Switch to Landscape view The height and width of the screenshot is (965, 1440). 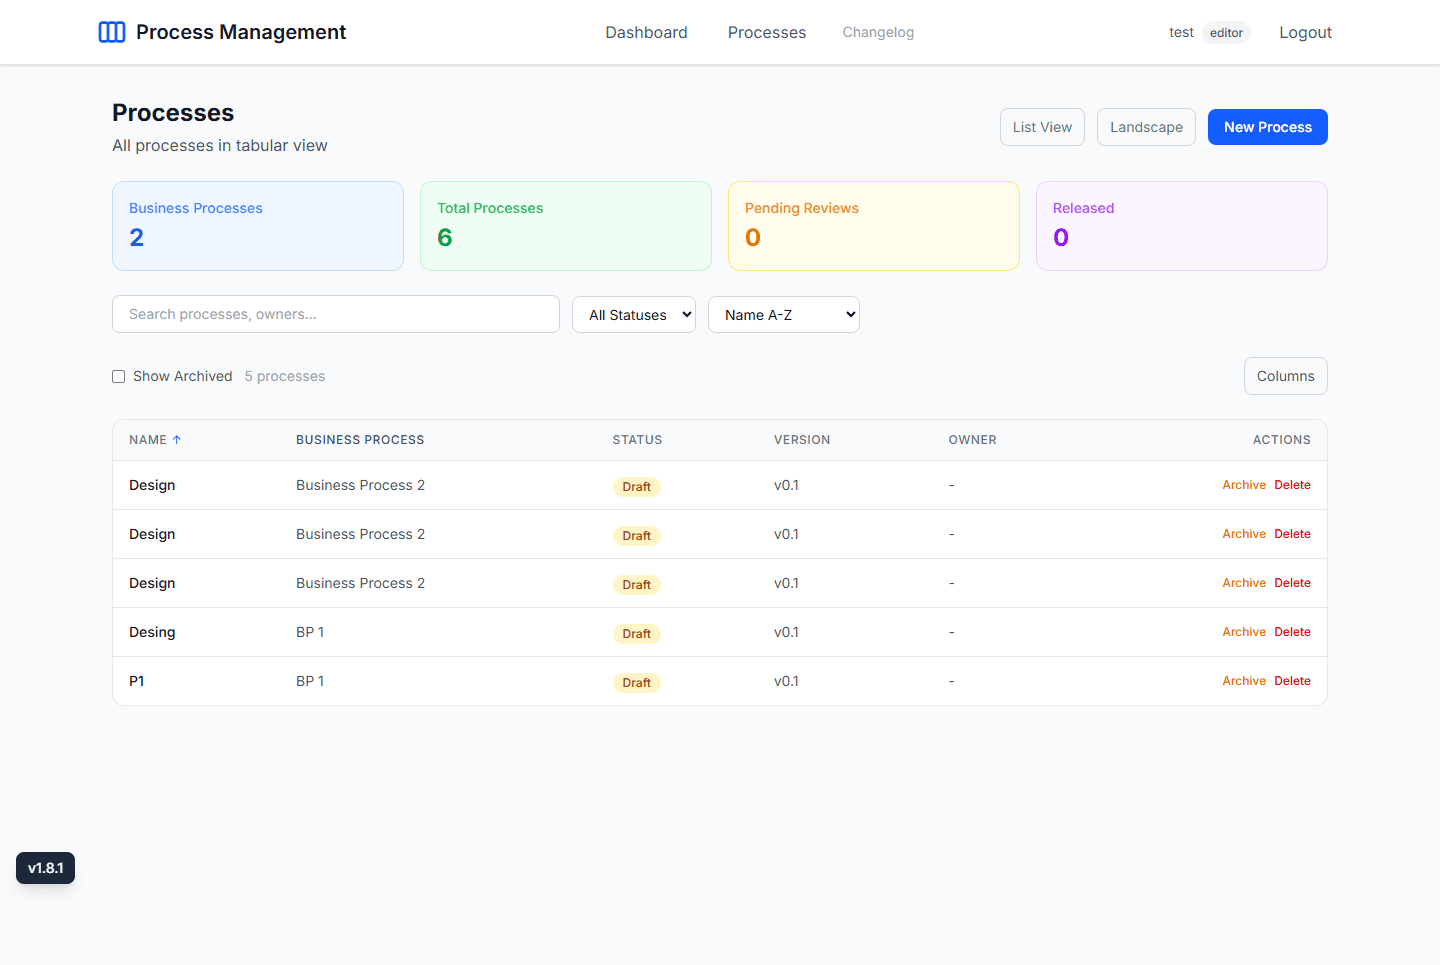point(1146,127)
